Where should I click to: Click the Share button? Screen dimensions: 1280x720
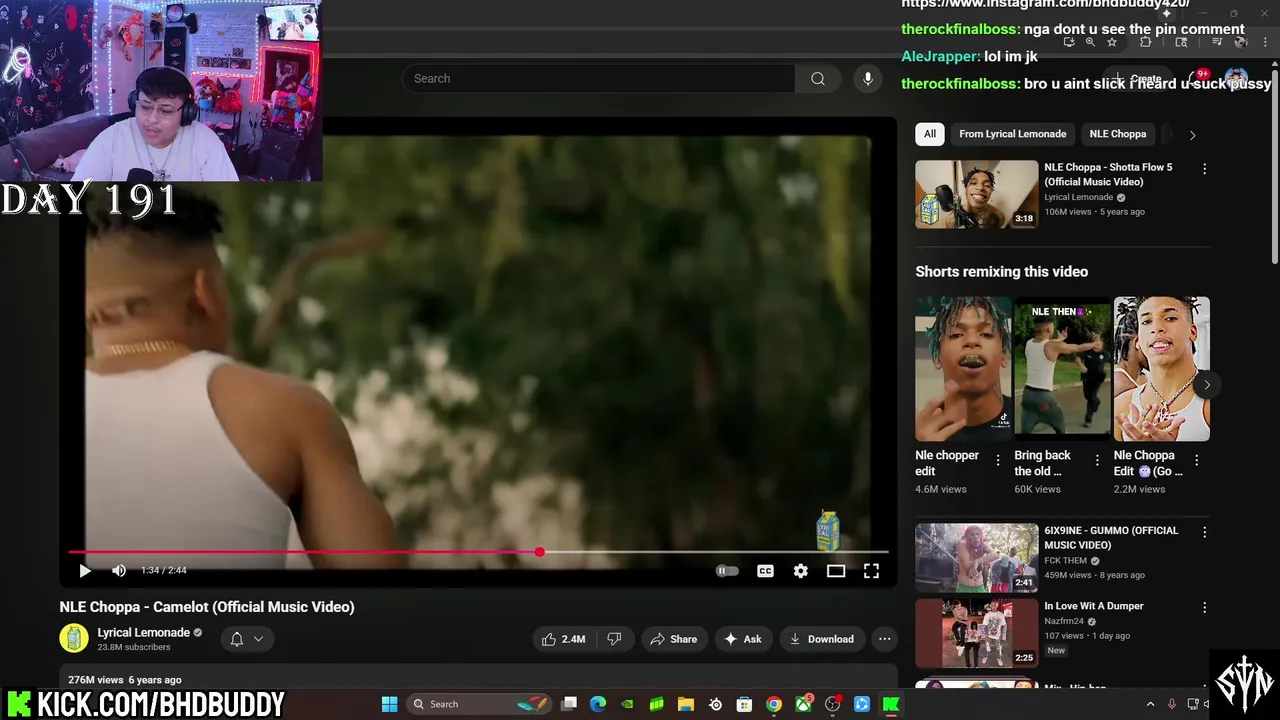pos(674,639)
